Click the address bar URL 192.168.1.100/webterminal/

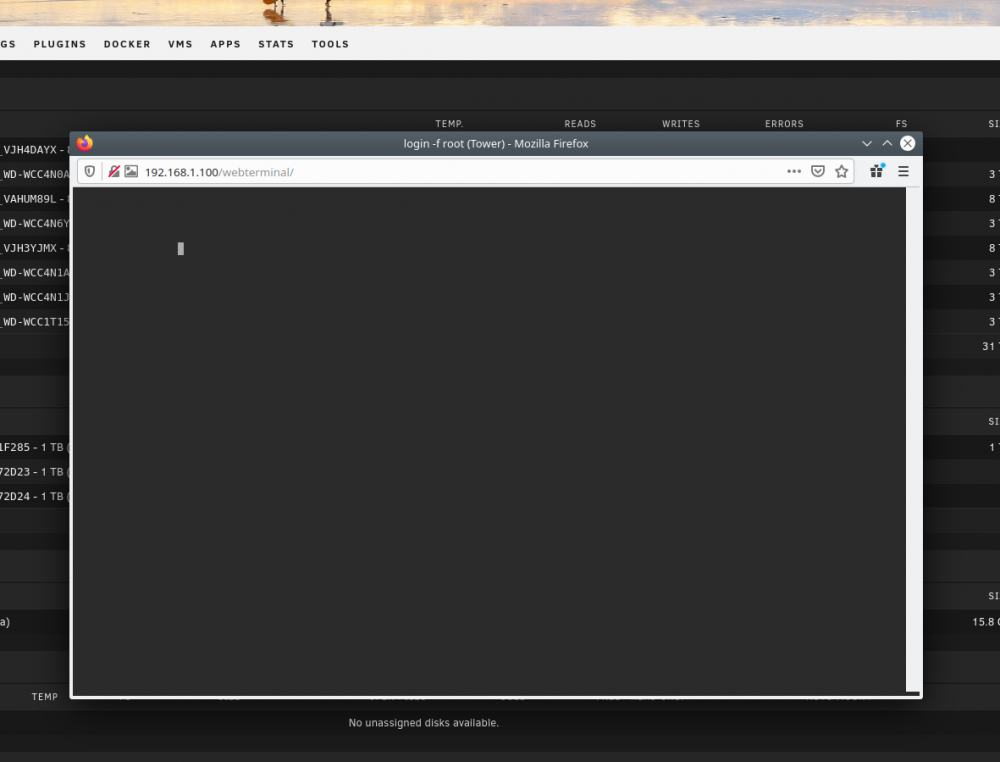pos(219,172)
